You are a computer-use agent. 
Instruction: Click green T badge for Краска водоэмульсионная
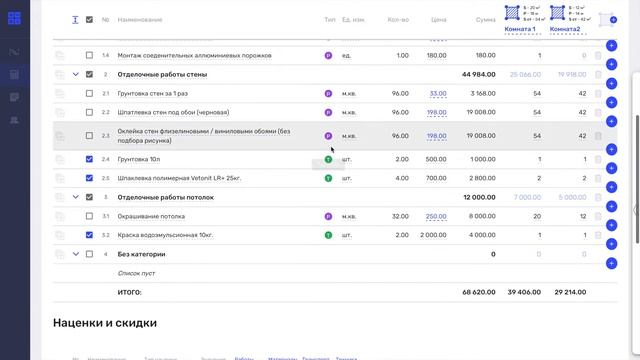tap(328, 235)
